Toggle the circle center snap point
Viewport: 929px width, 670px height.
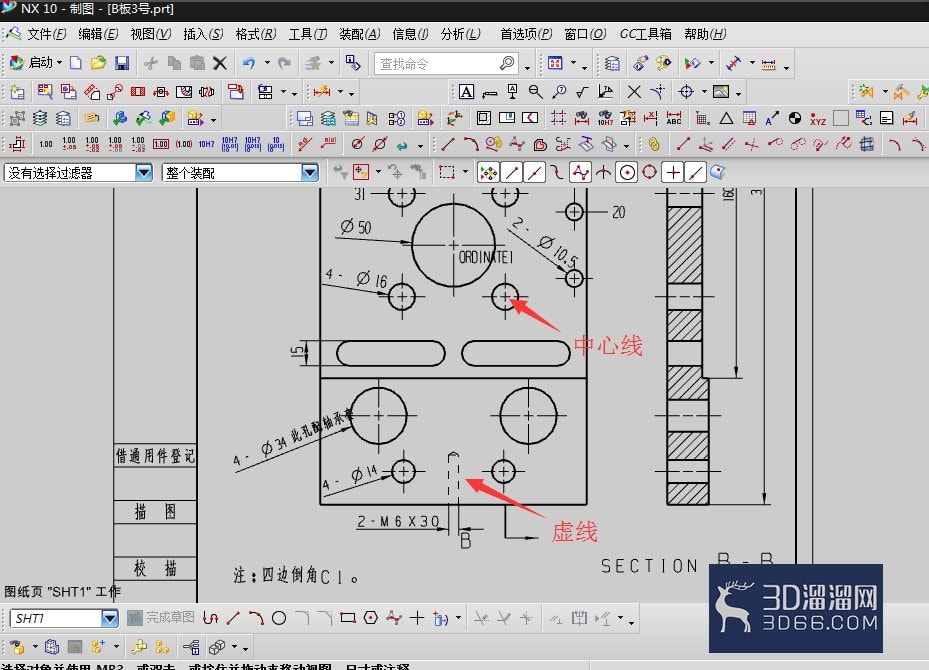pos(629,171)
